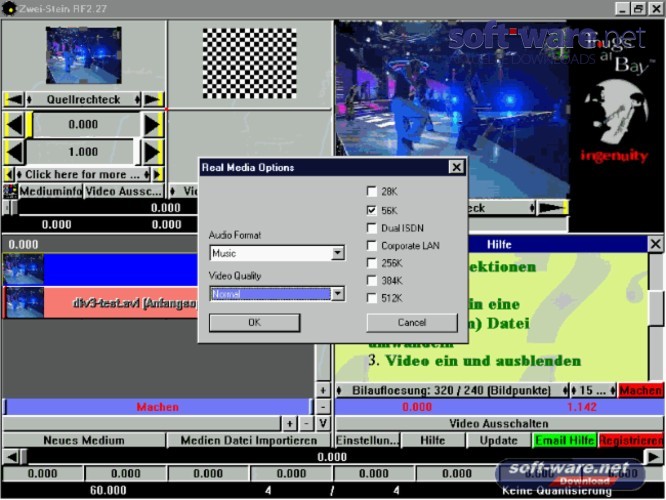Open the Hilfe button in bottom bar

(x=433, y=441)
